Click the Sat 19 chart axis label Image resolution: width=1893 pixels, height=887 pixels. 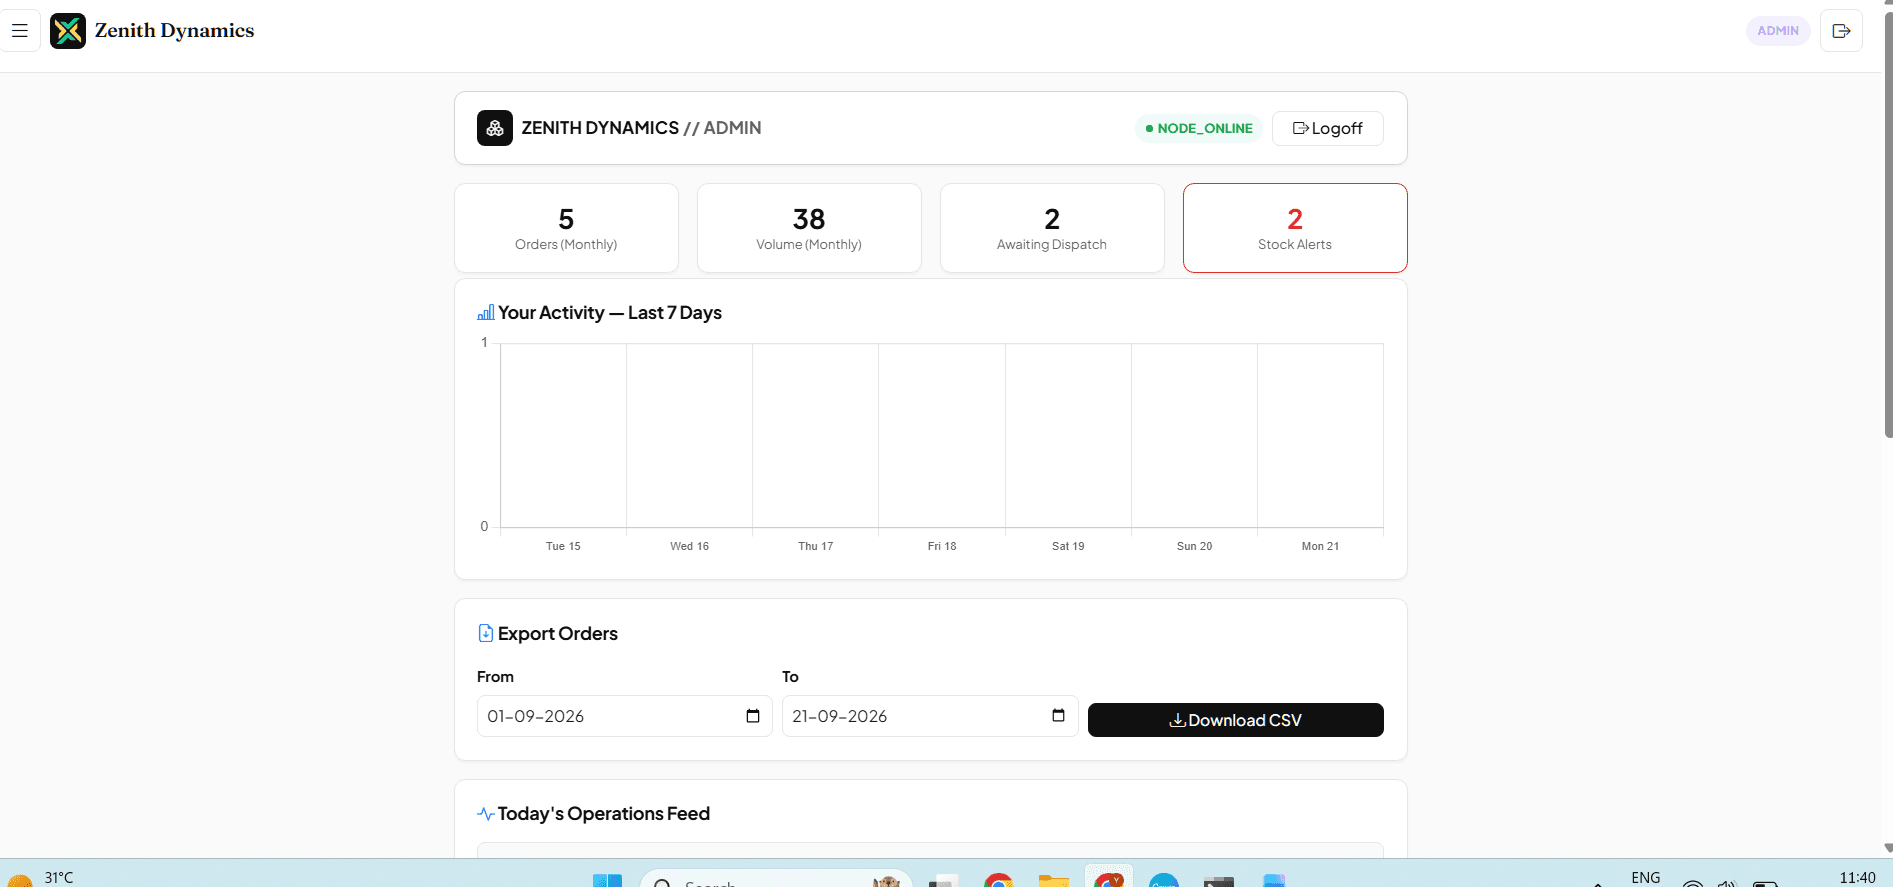click(x=1068, y=546)
